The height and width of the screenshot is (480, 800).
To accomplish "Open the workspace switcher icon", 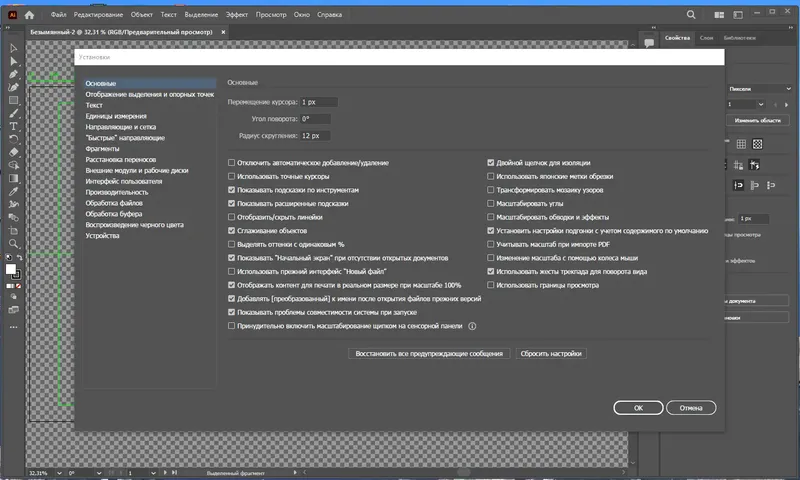I will tap(738, 15).
